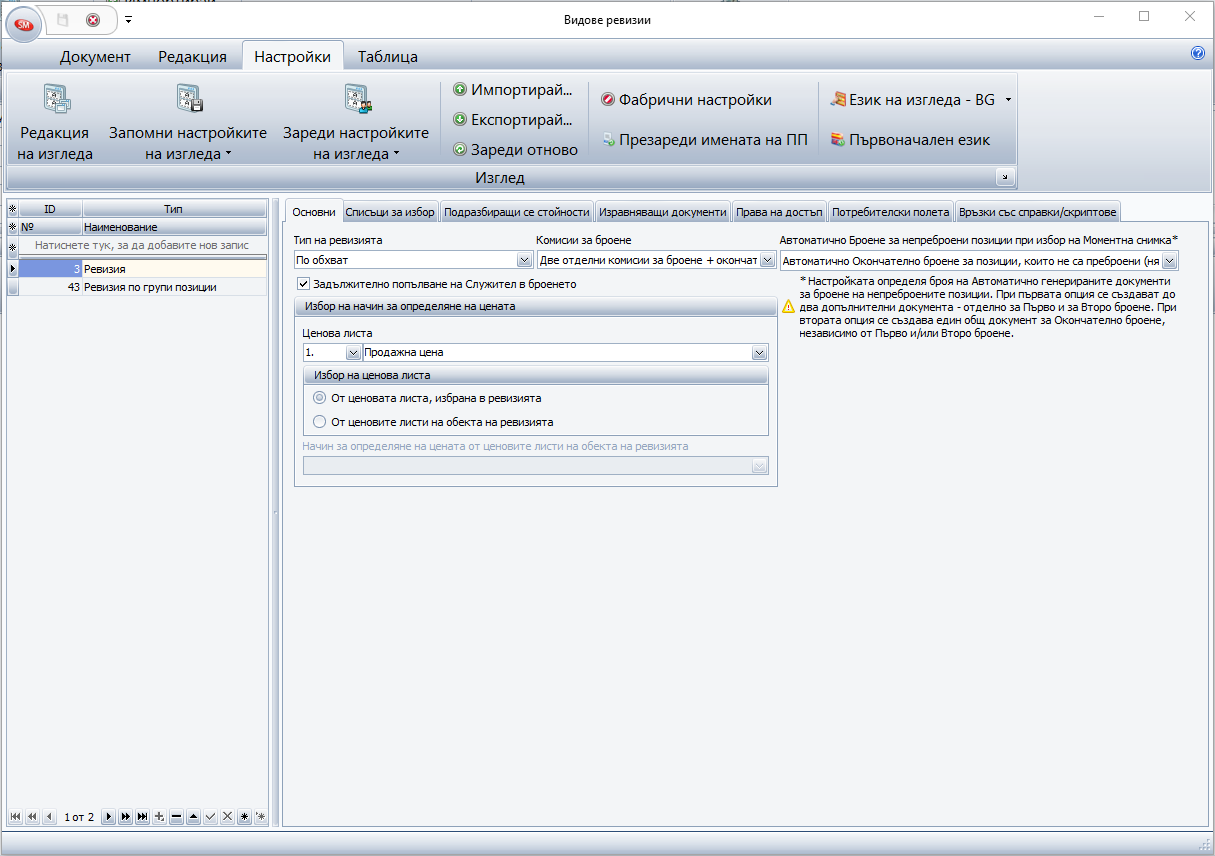Switch to Списъци за избор tab
1215x856 pixels.
390,212
